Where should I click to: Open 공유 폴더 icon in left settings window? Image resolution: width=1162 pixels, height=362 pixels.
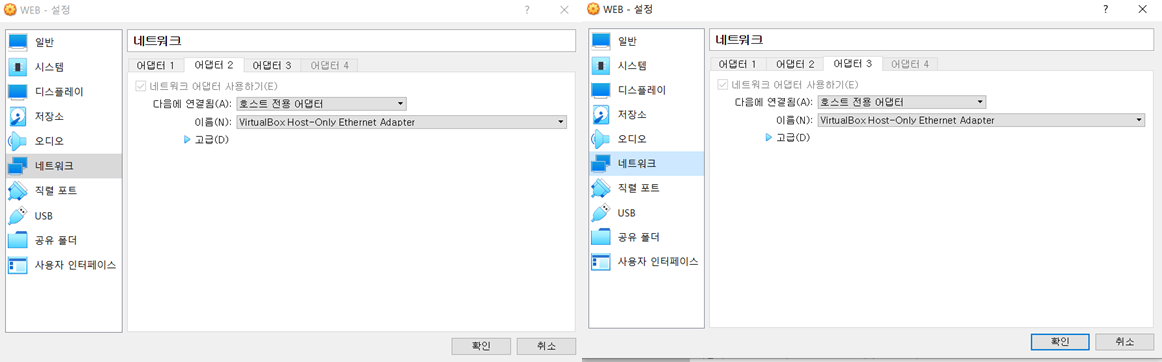click(x=18, y=240)
